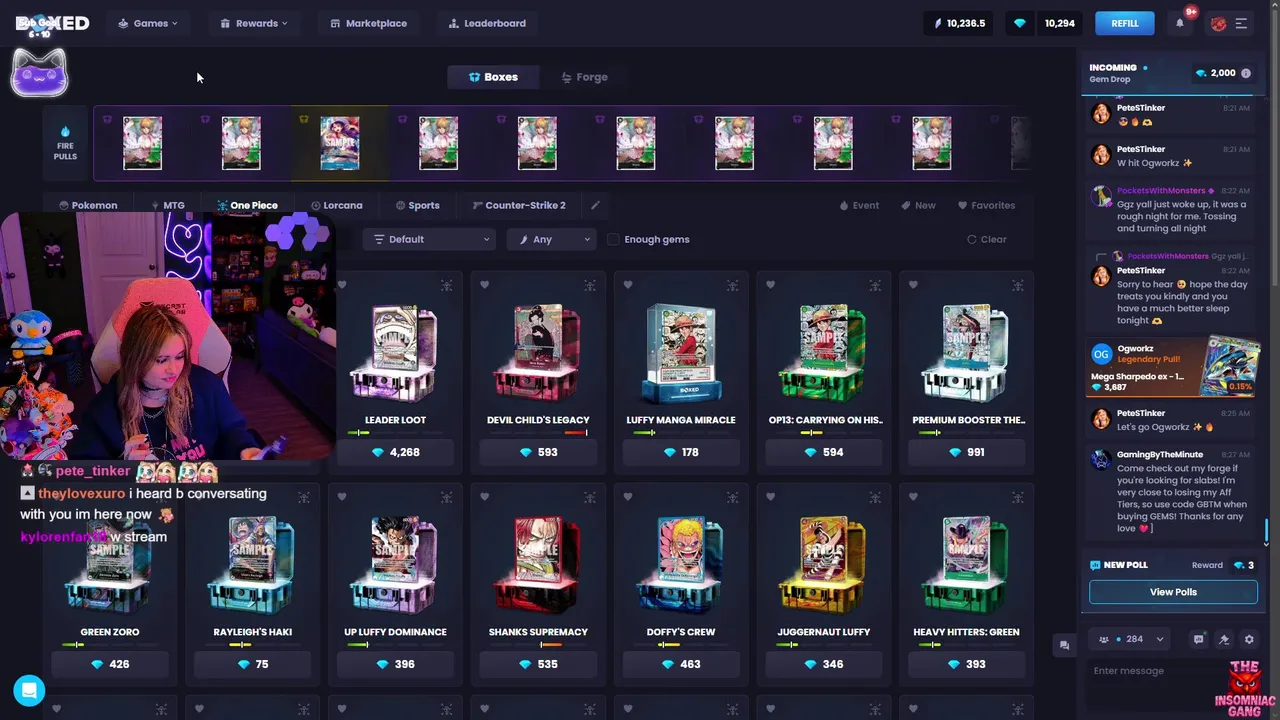Click the 4,268 price on Leader Loot

click(x=395, y=452)
